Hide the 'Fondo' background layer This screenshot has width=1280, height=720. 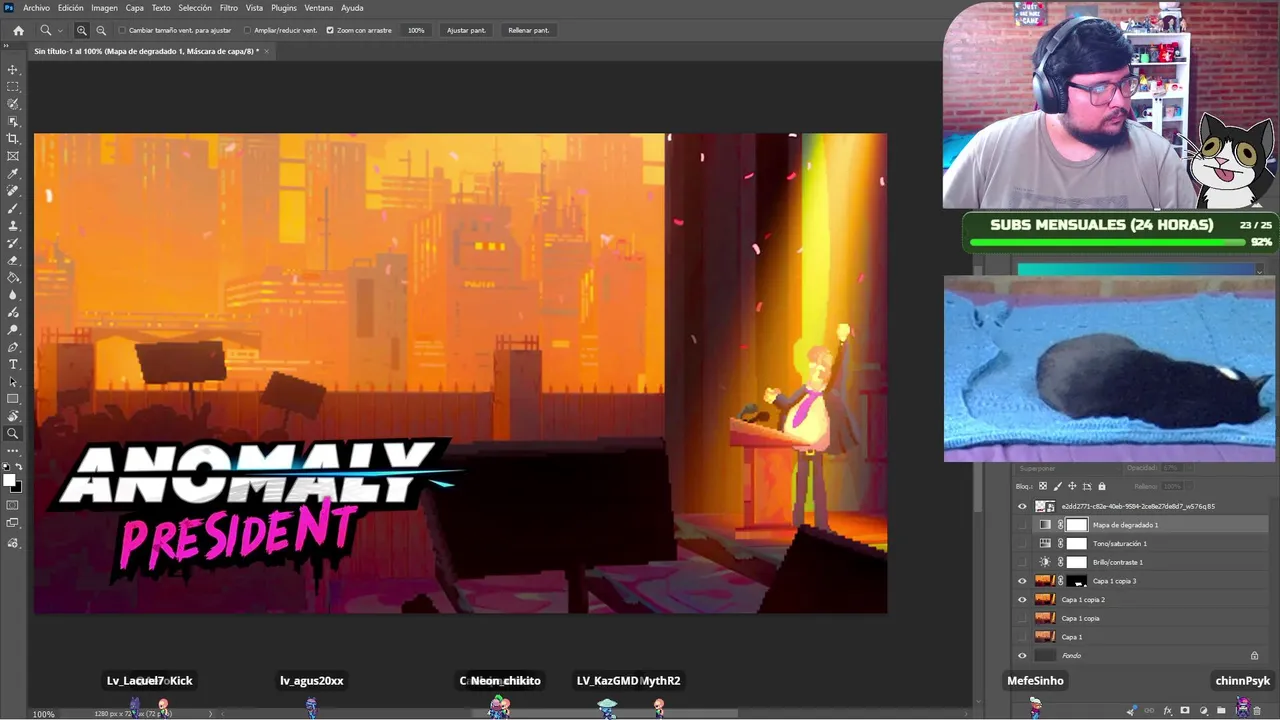[x=1022, y=656]
